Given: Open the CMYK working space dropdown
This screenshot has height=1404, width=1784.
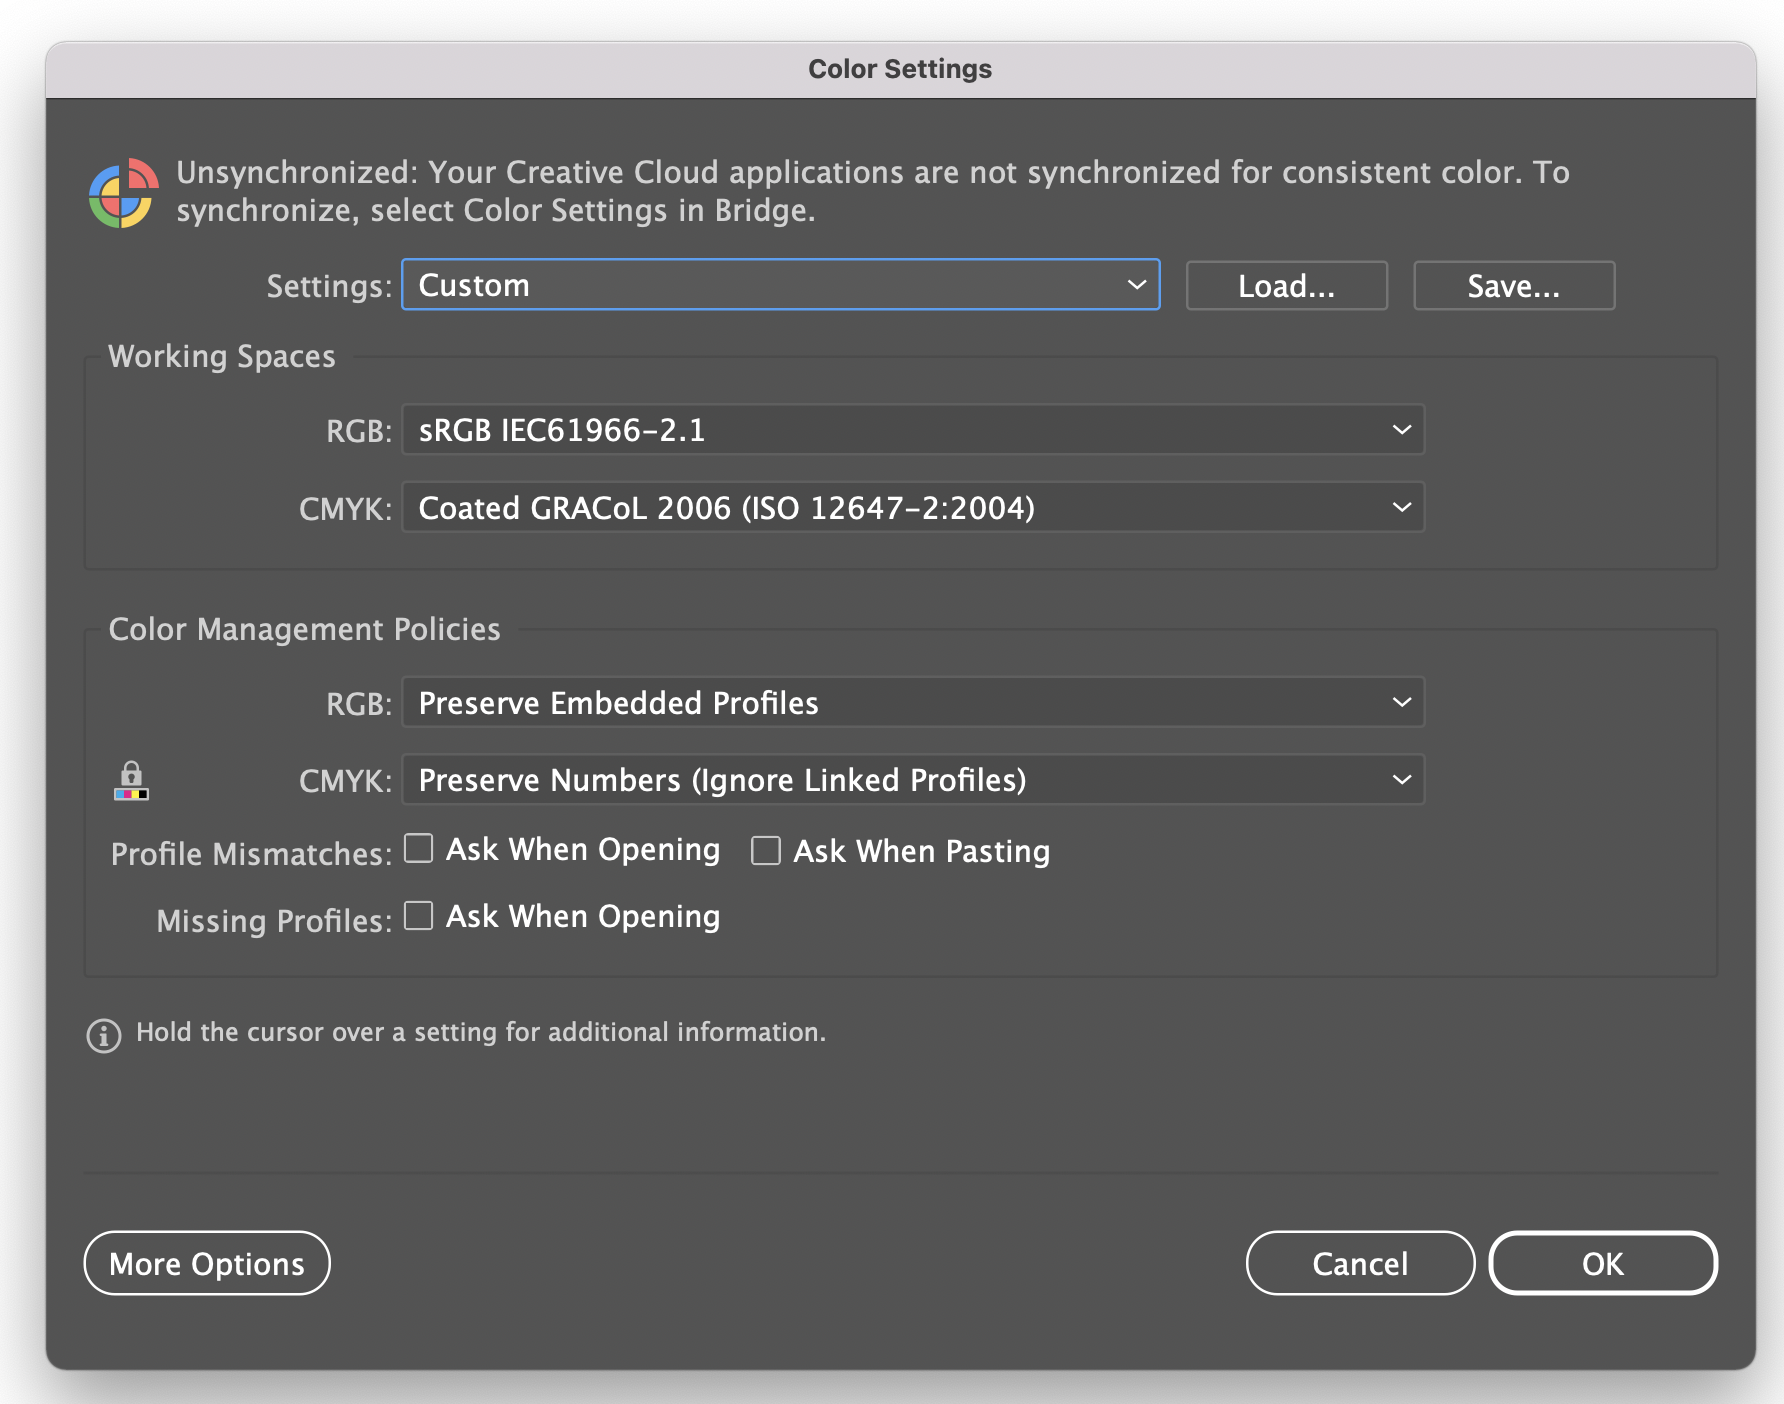Looking at the screenshot, I should coord(912,507).
